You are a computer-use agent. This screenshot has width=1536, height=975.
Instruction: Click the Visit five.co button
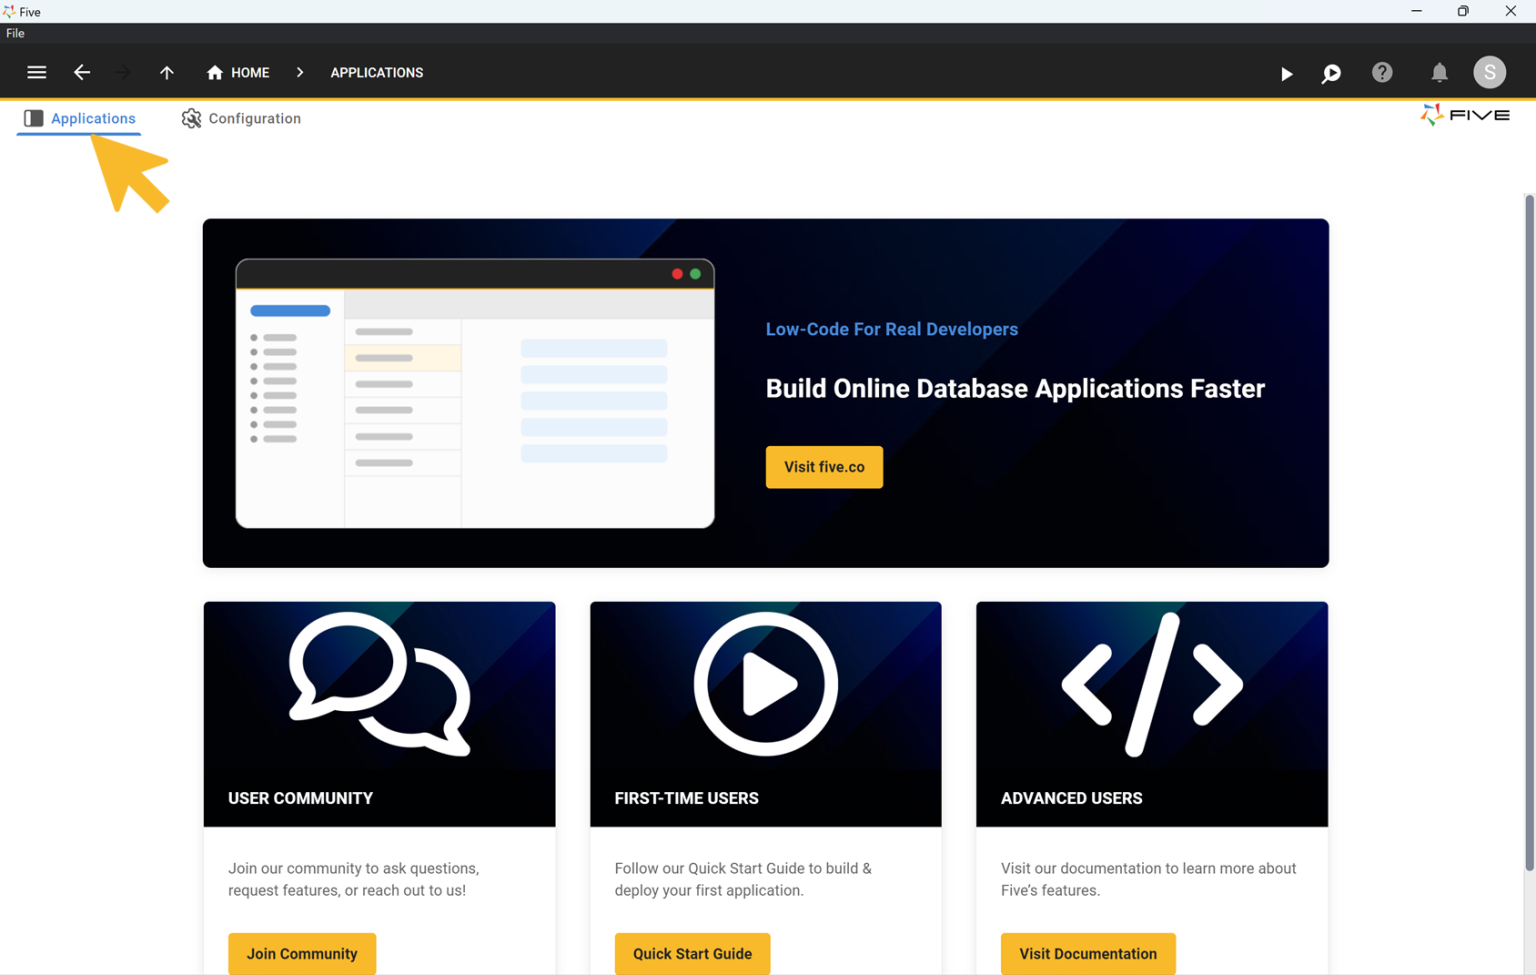[823, 467]
